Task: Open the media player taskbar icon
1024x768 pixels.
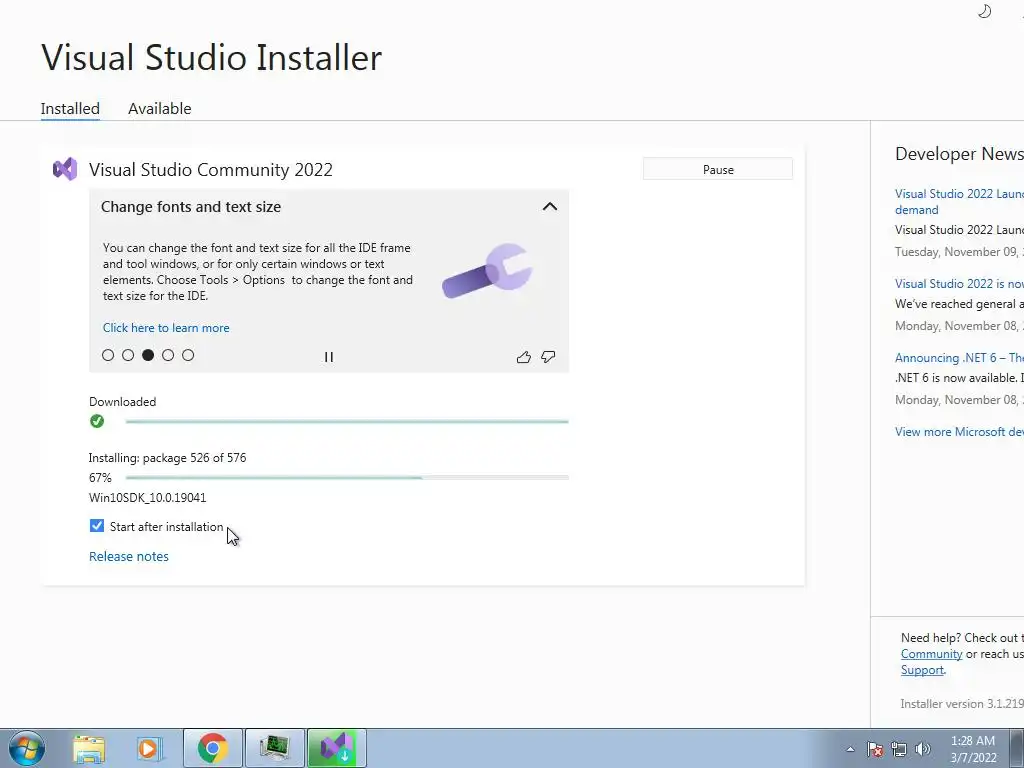Action: [149, 748]
